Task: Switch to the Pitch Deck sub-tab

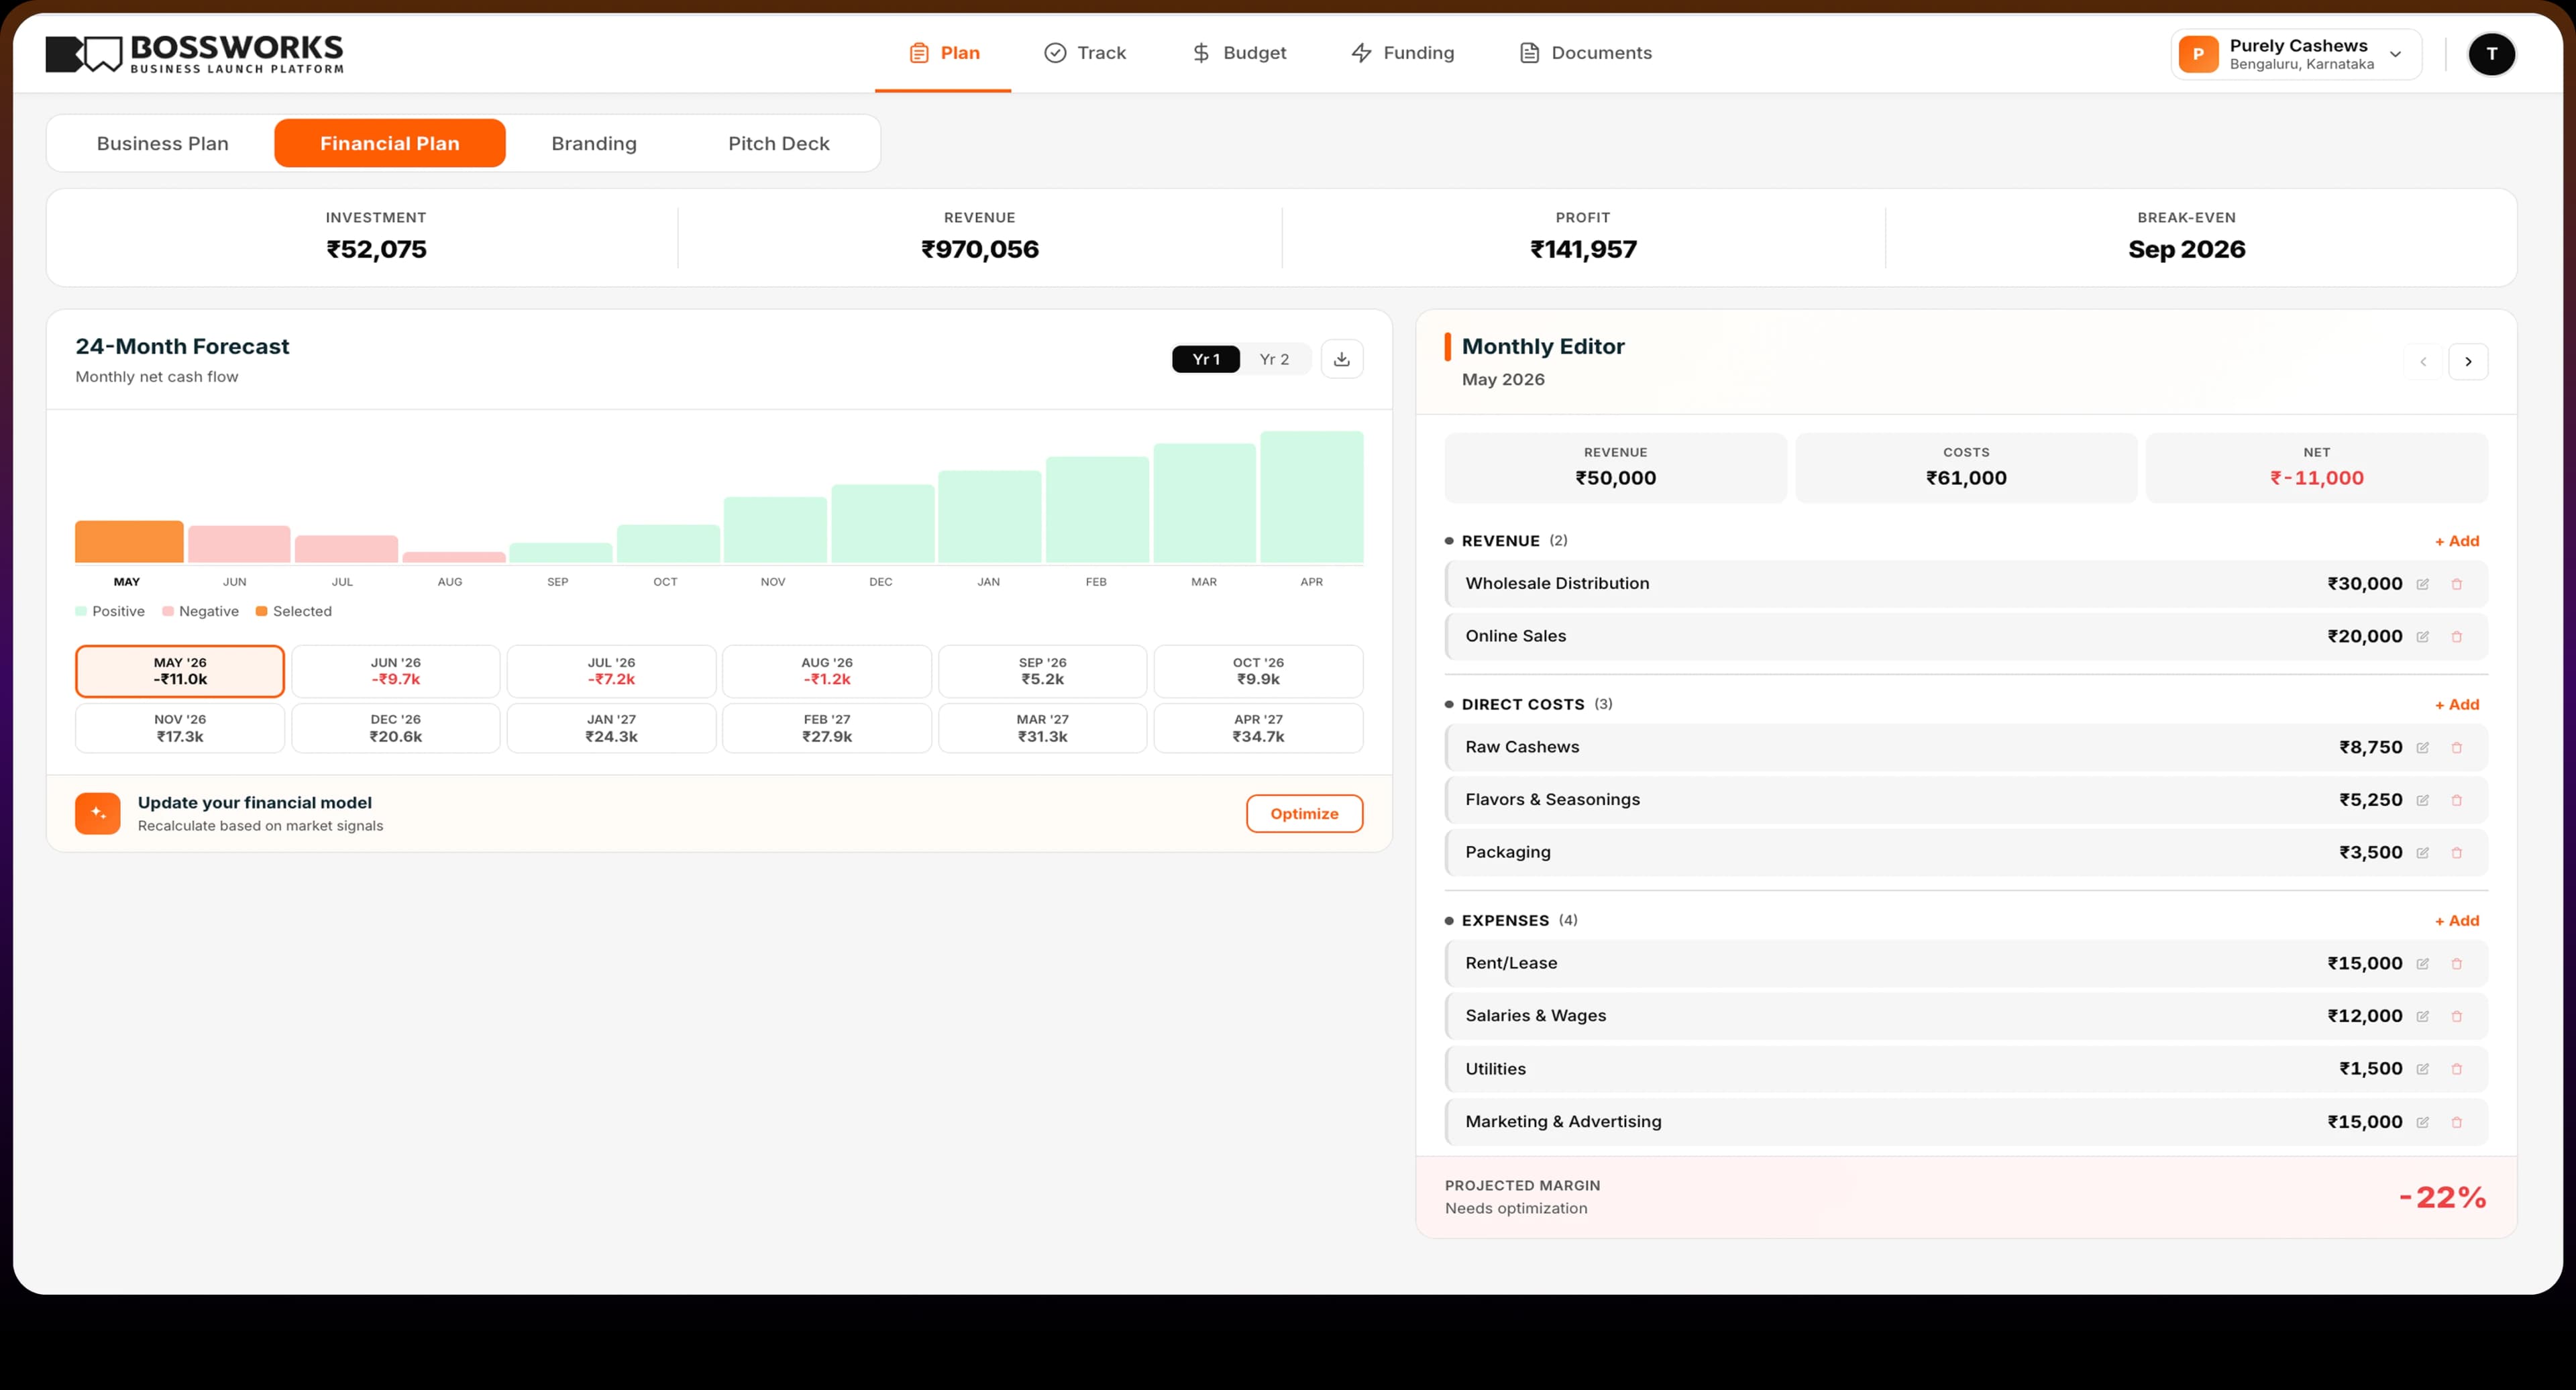Action: pyautogui.click(x=779, y=143)
